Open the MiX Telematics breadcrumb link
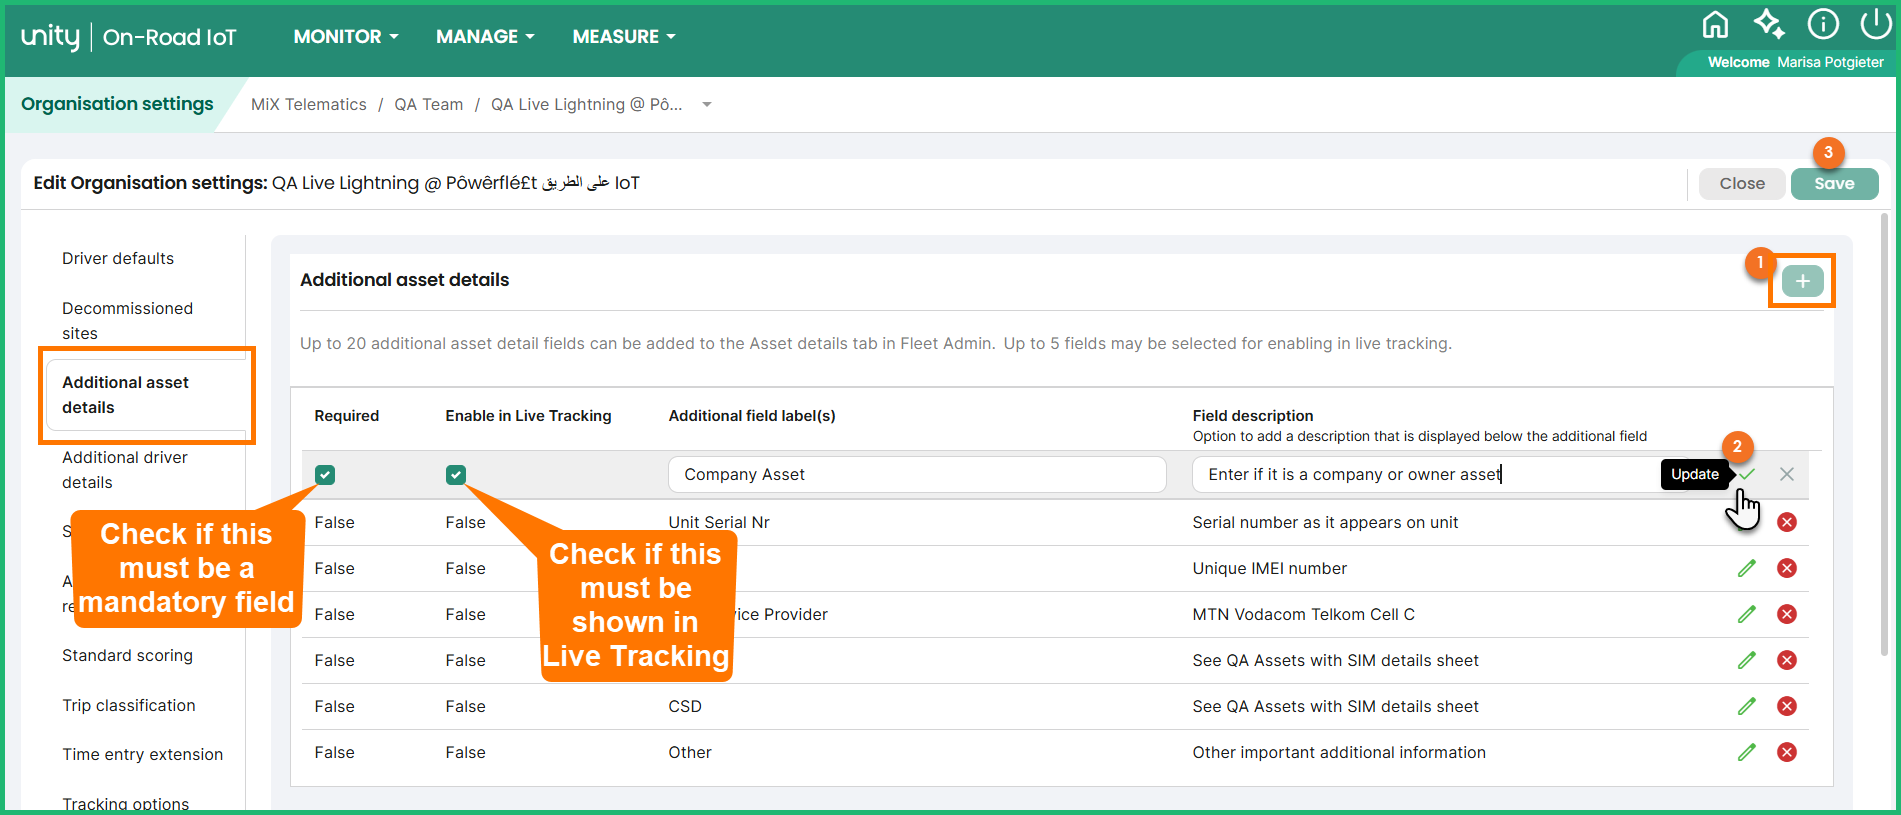Image resolution: width=1901 pixels, height=815 pixels. [x=309, y=104]
